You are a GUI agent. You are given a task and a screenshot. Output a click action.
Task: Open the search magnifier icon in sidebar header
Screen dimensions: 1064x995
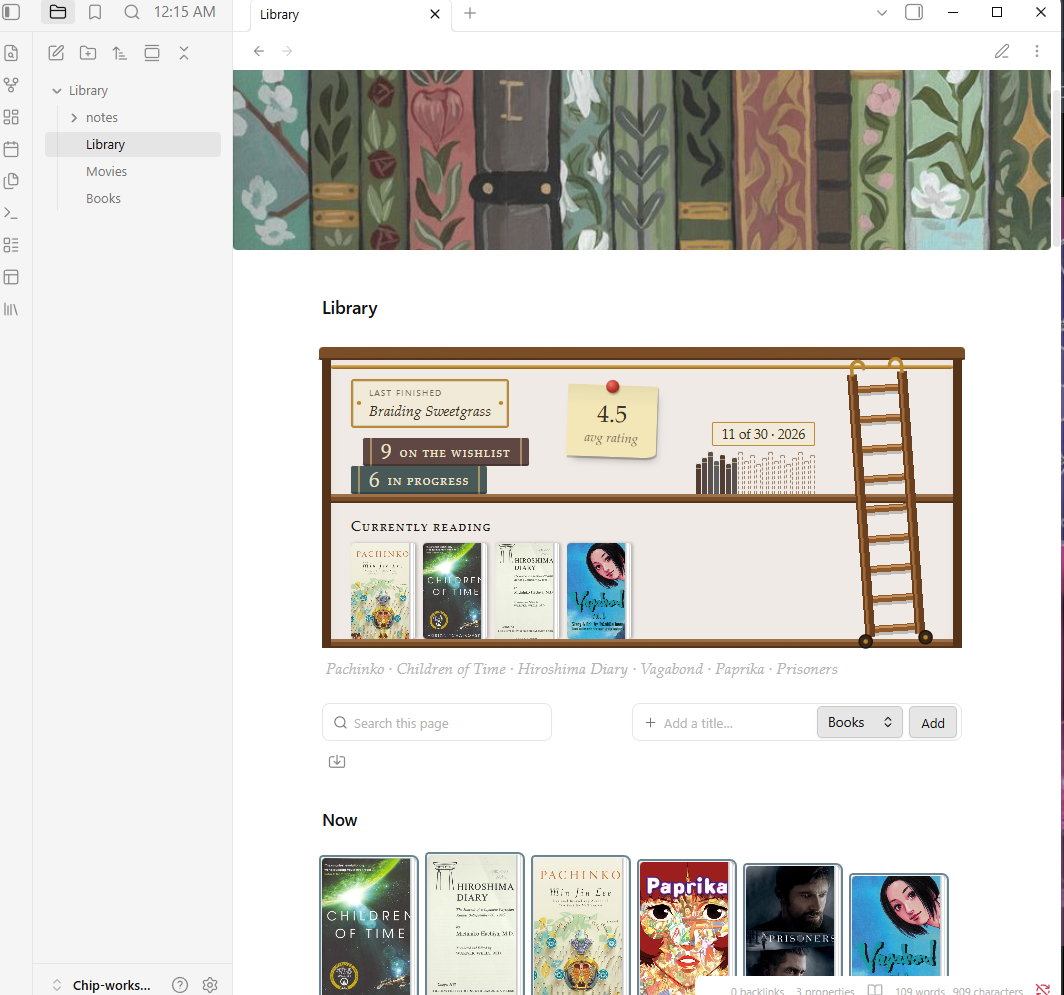[132, 12]
